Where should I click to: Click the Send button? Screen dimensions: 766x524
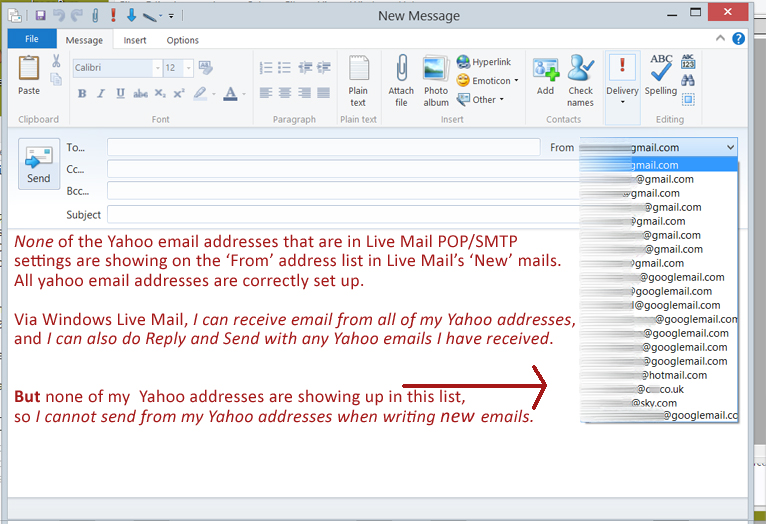(x=39, y=164)
